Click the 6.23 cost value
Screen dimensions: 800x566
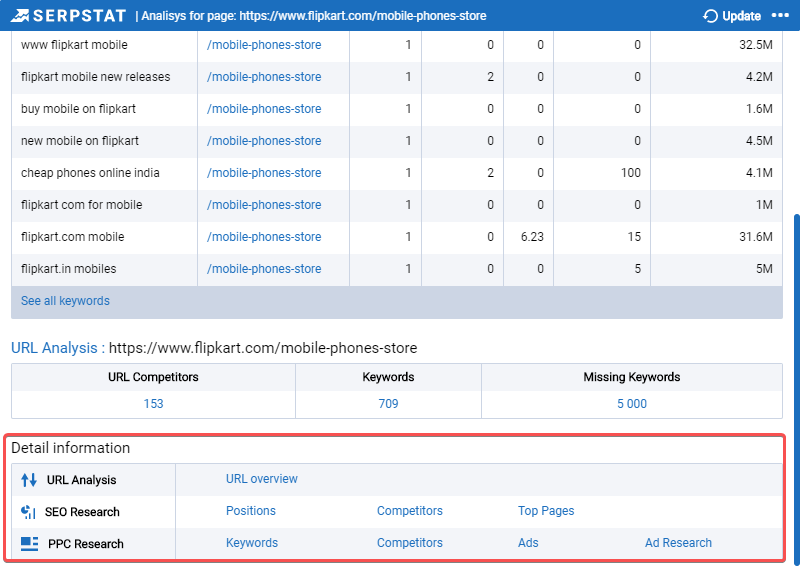(532, 237)
